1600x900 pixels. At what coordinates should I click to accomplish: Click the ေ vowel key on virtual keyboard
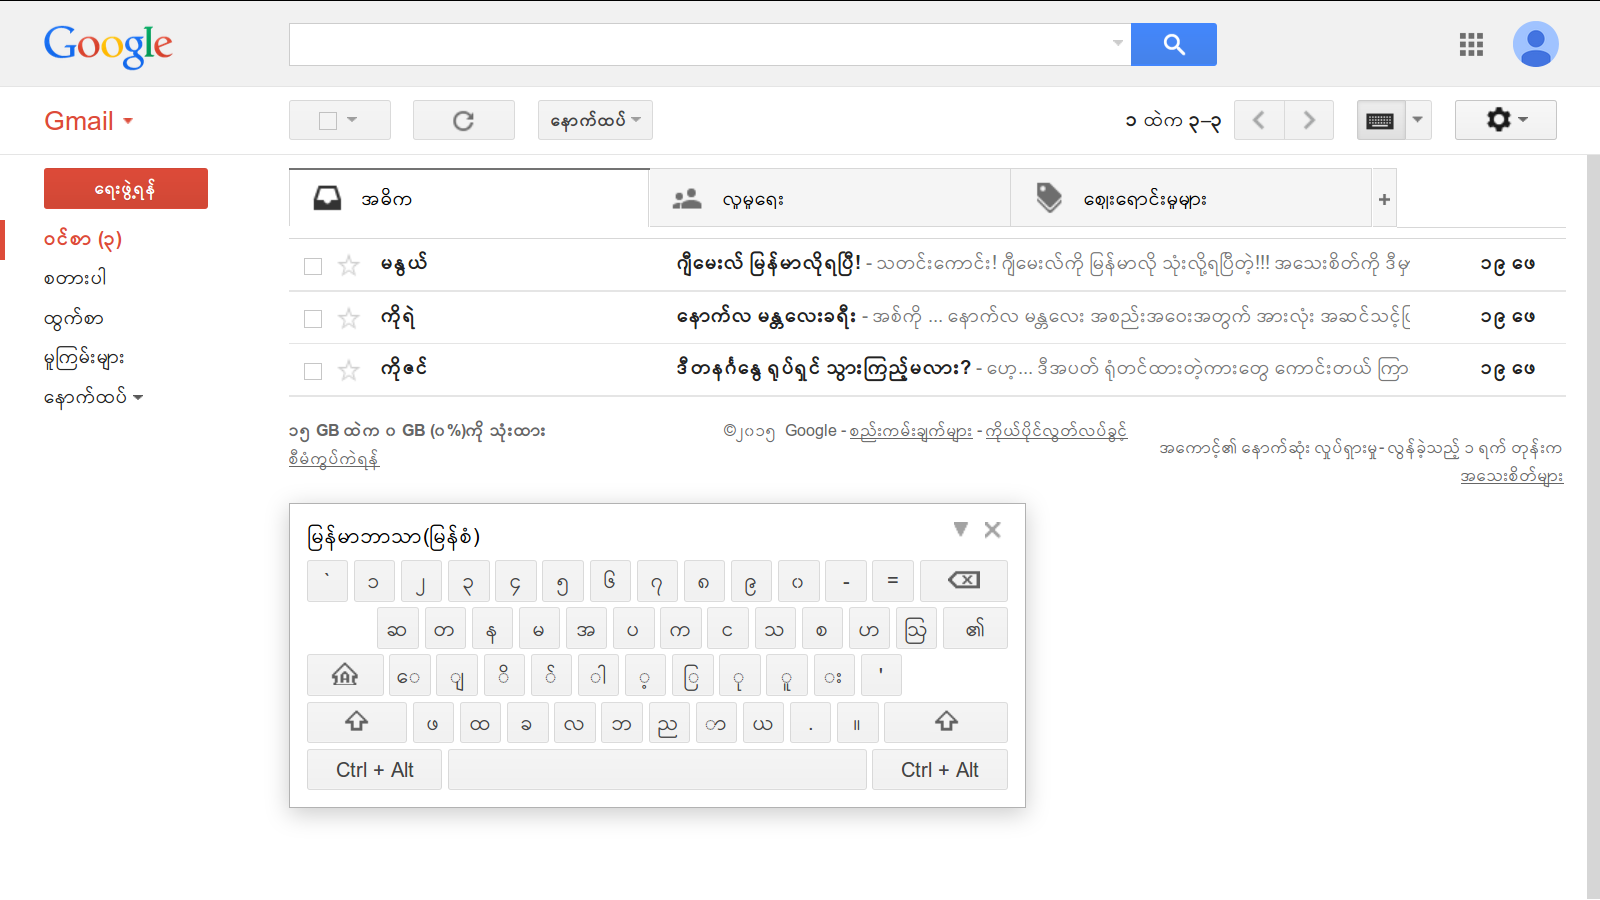coord(410,675)
